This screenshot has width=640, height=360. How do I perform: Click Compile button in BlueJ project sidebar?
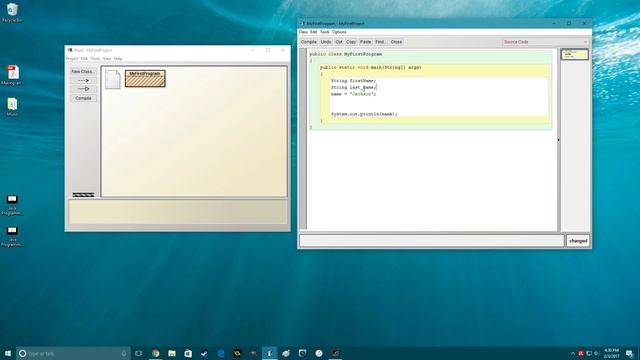coord(83,98)
